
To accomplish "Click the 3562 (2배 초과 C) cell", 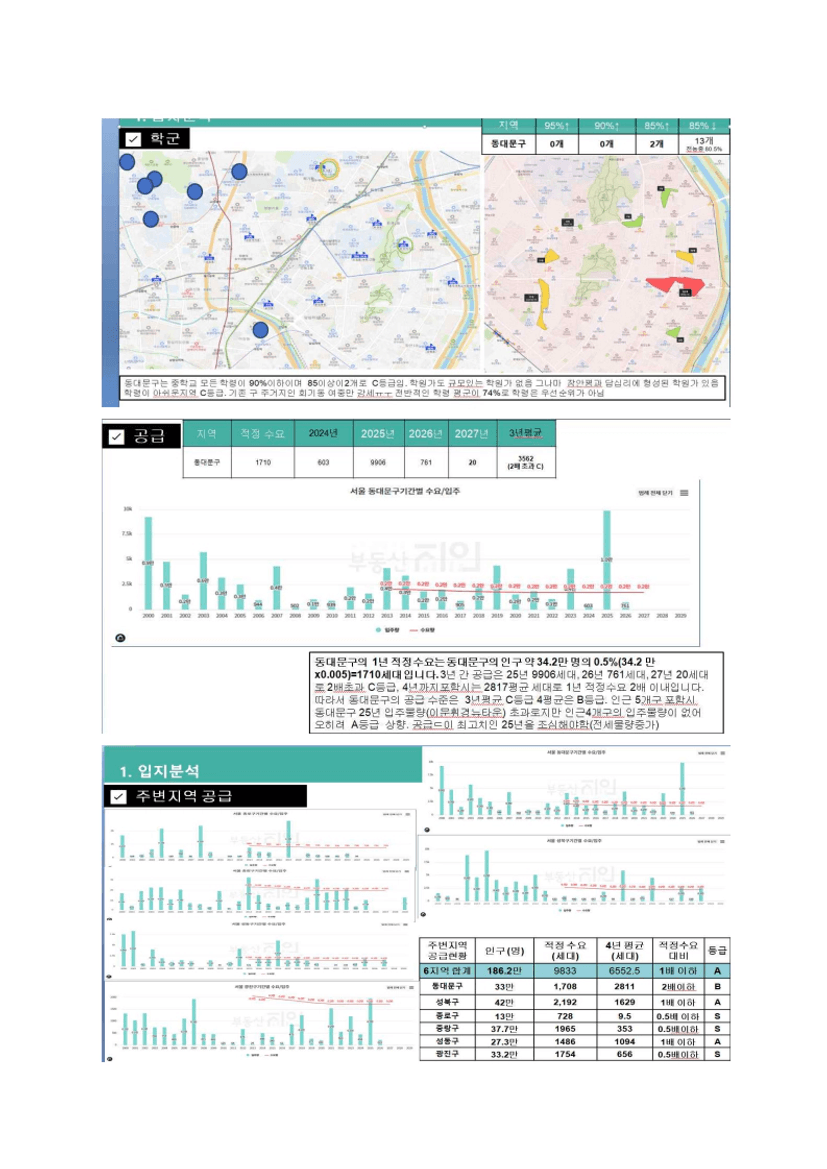I will click(x=526, y=462).
